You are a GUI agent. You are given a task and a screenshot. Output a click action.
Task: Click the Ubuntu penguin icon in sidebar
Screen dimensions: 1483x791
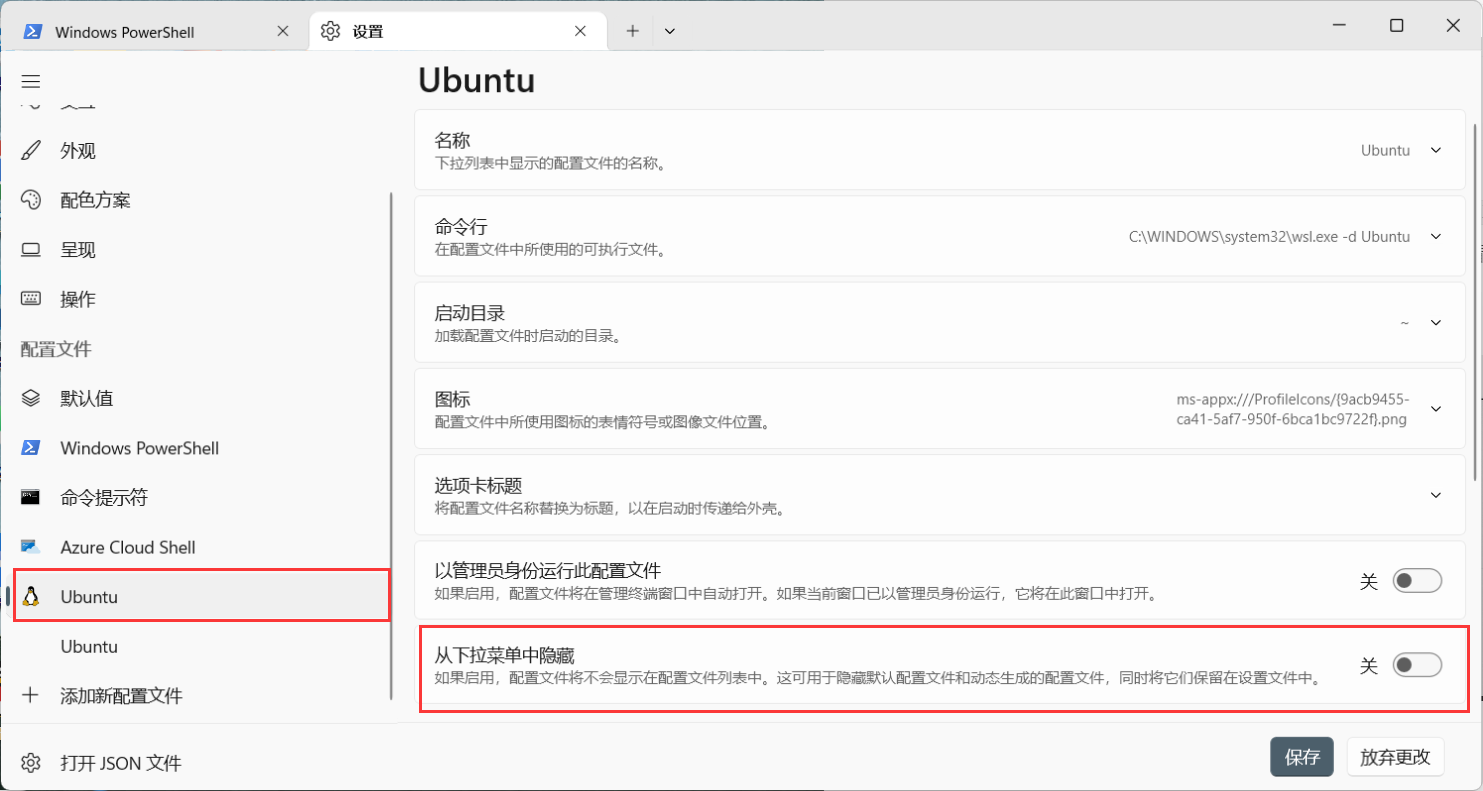point(31,597)
